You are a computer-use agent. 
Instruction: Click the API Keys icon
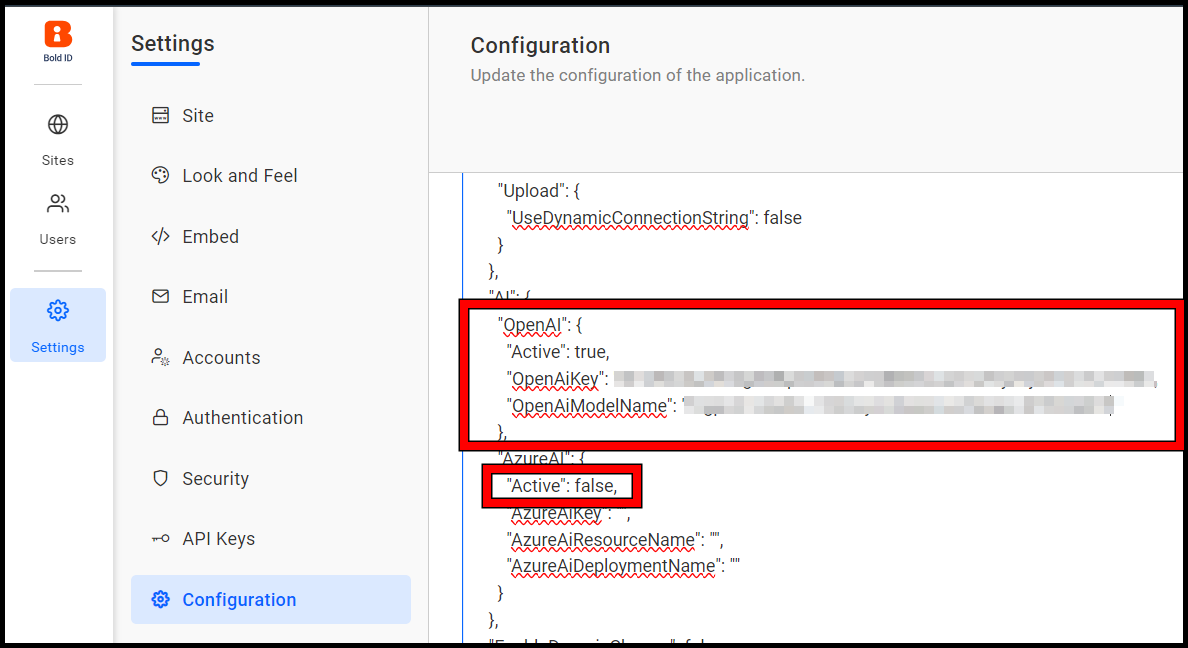160,538
